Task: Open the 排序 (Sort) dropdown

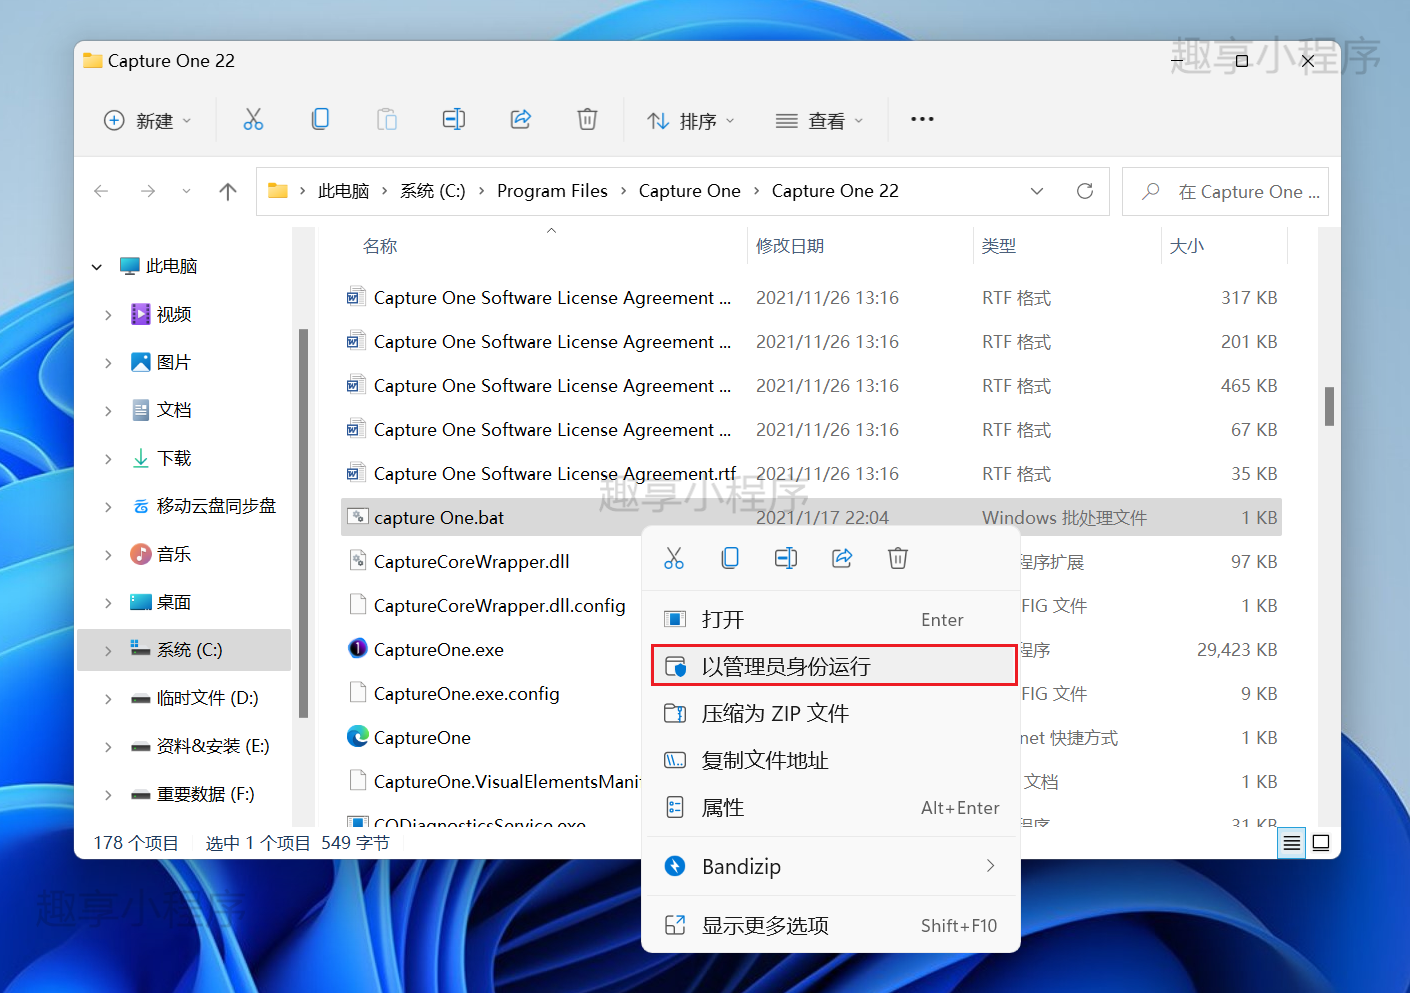Action: click(x=691, y=121)
